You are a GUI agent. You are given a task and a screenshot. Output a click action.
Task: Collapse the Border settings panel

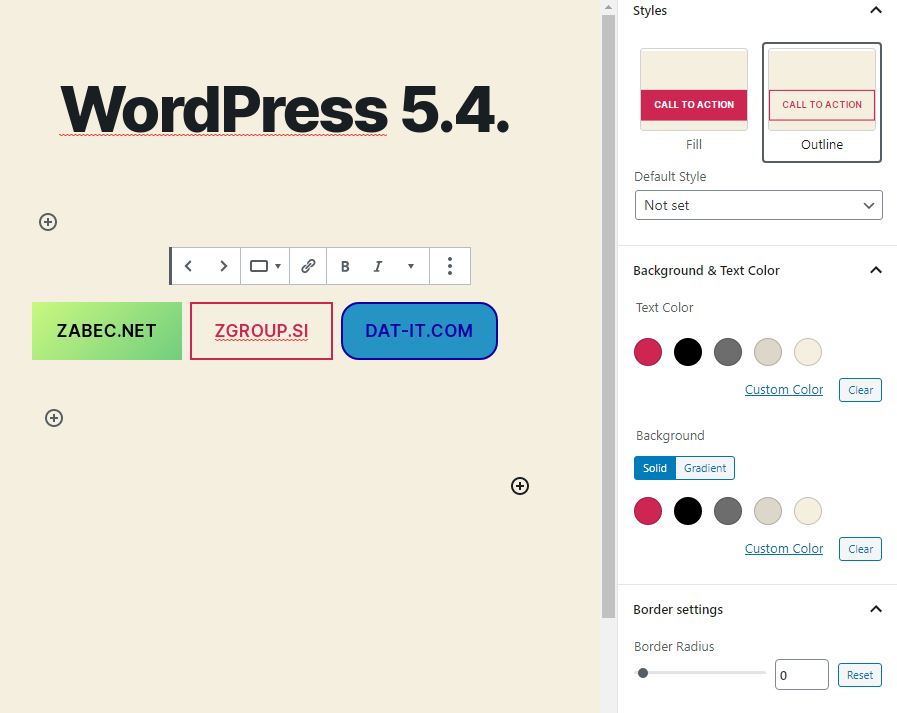(x=876, y=609)
